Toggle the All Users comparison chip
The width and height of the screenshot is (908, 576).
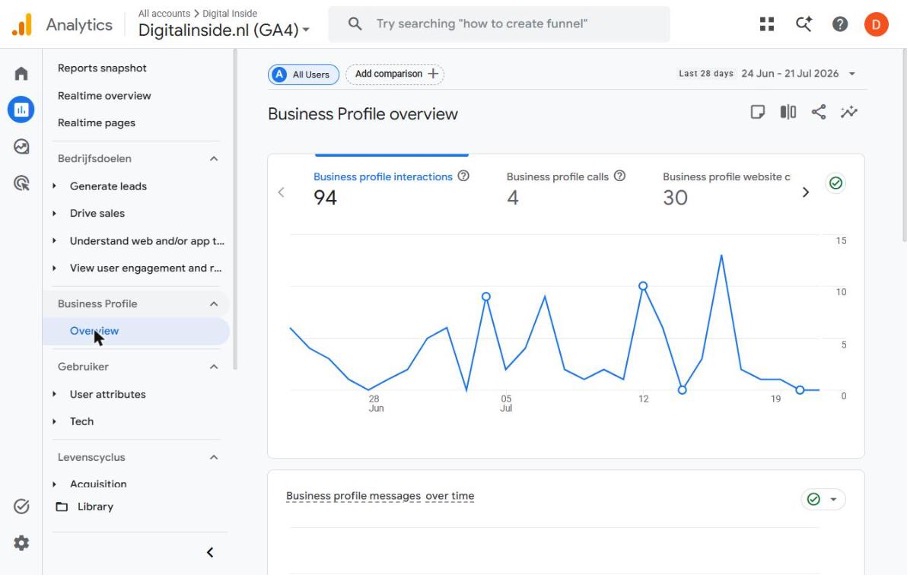pos(303,74)
